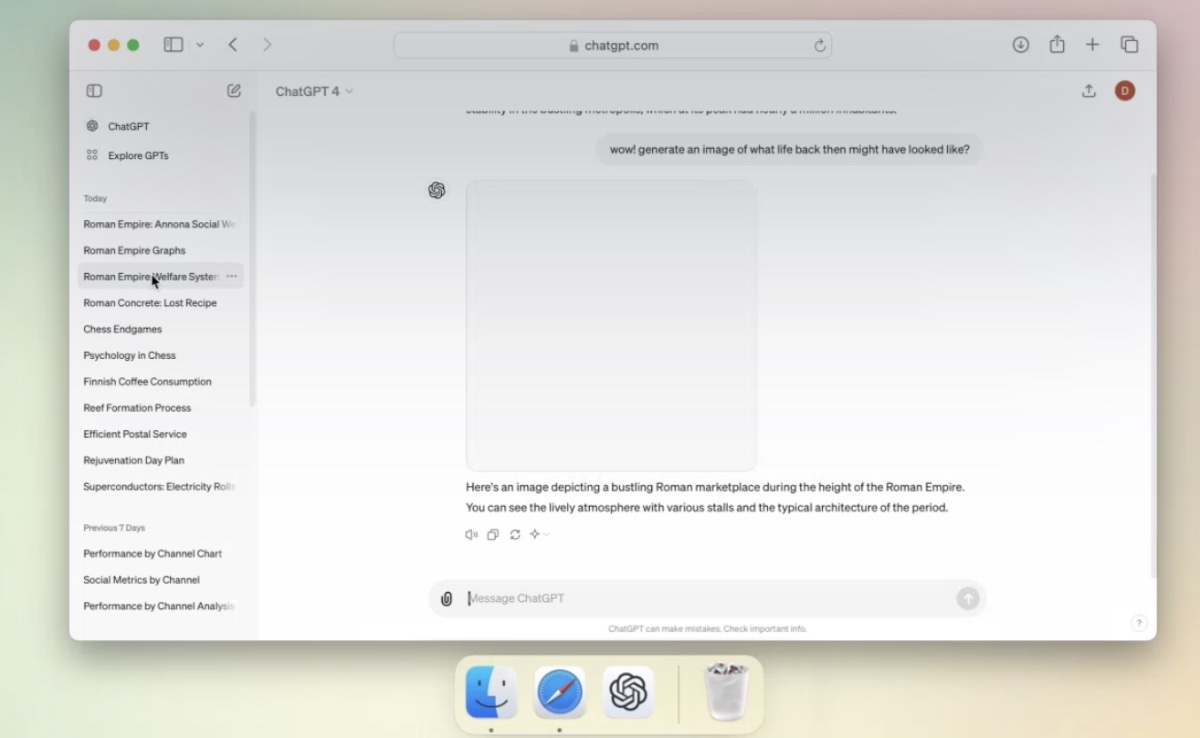1200x738 pixels.
Task: Regenerate the response with the refresh icon
Action: pos(514,535)
